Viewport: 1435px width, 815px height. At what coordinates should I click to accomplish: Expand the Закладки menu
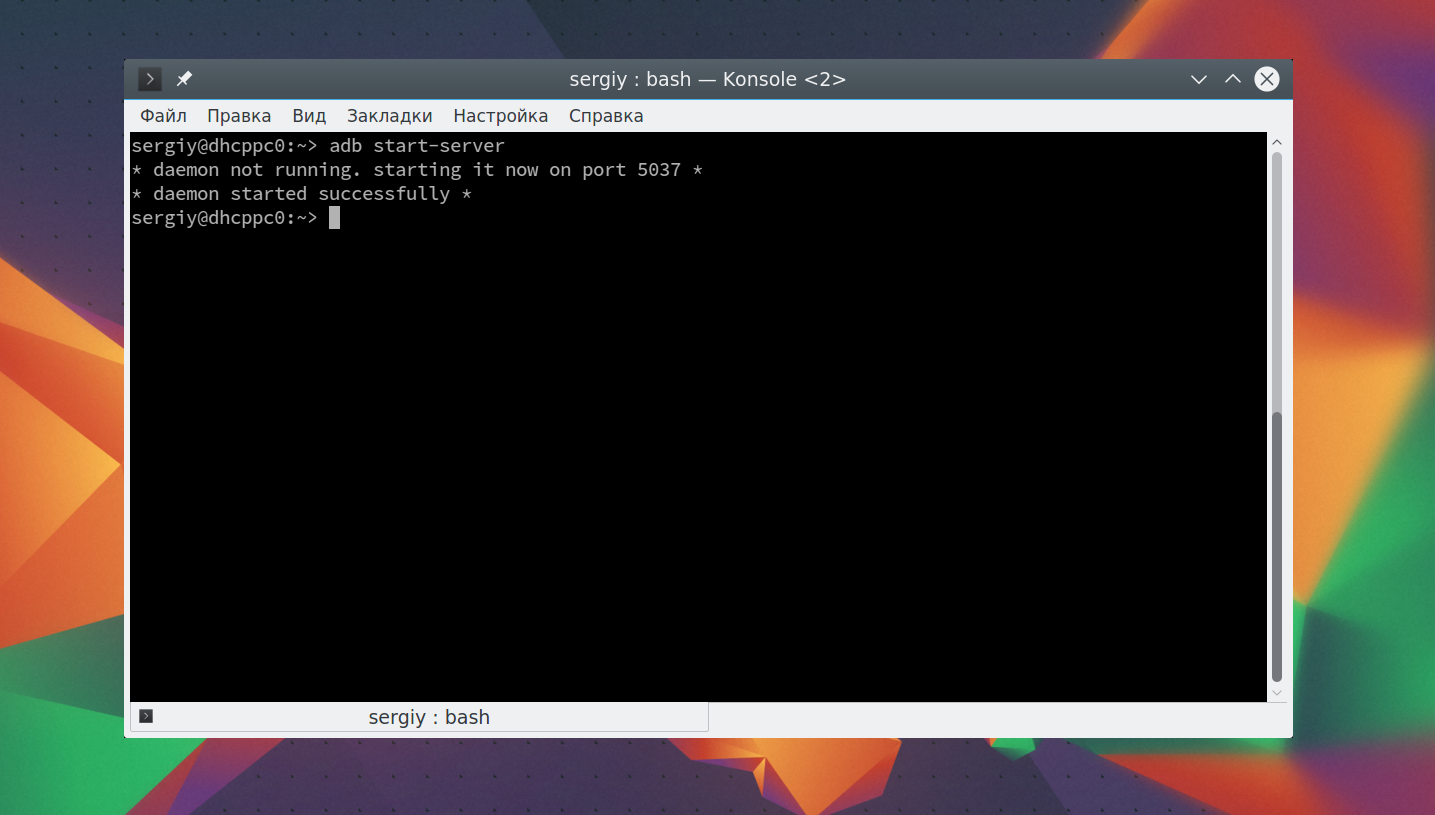(389, 116)
